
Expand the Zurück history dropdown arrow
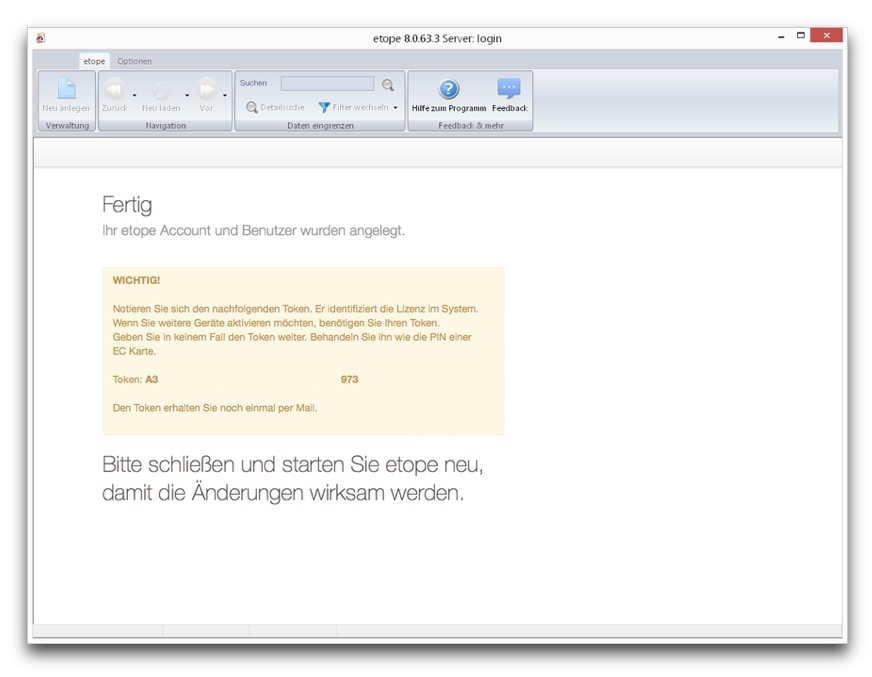pyautogui.click(x=134, y=95)
